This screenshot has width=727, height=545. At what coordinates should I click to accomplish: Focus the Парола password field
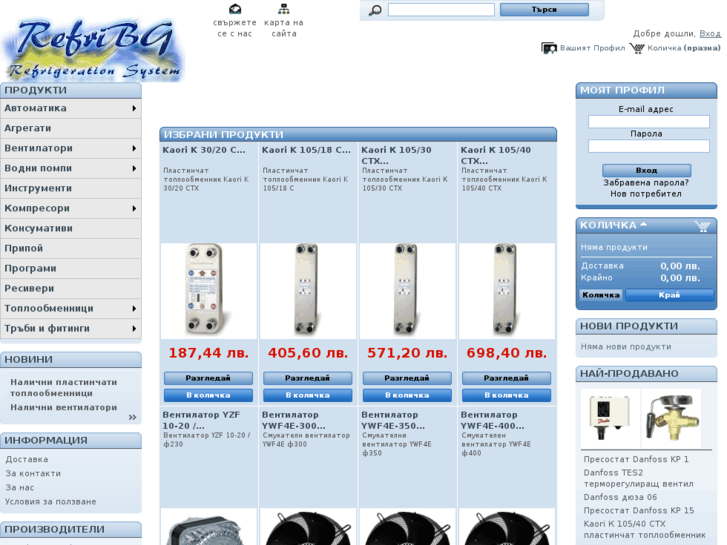649,146
